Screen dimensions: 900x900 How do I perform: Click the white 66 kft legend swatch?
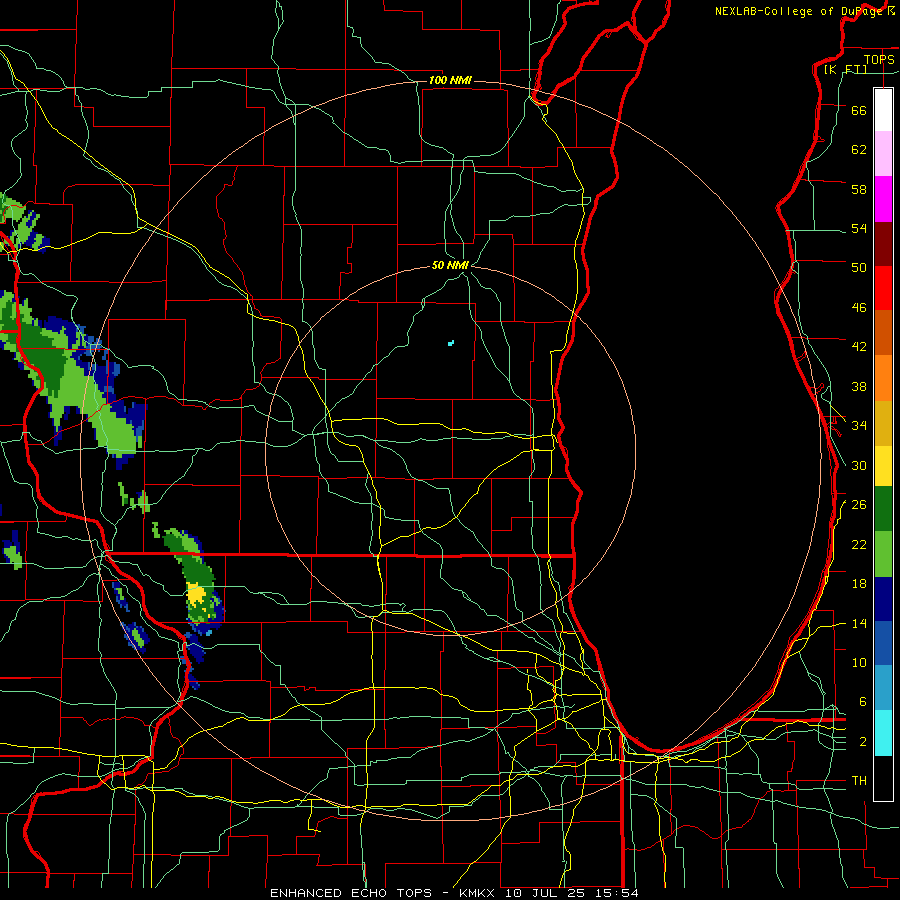click(x=883, y=110)
